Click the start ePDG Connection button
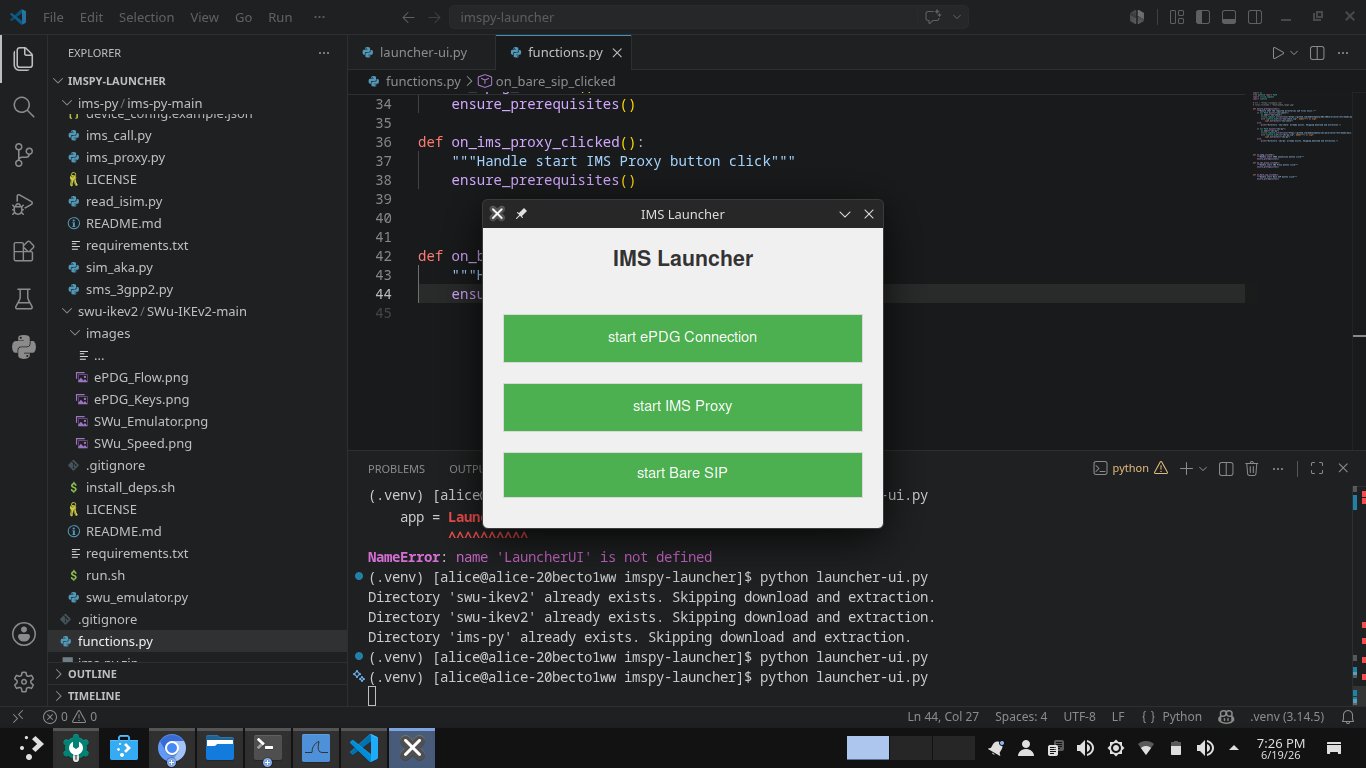 [x=682, y=338]
